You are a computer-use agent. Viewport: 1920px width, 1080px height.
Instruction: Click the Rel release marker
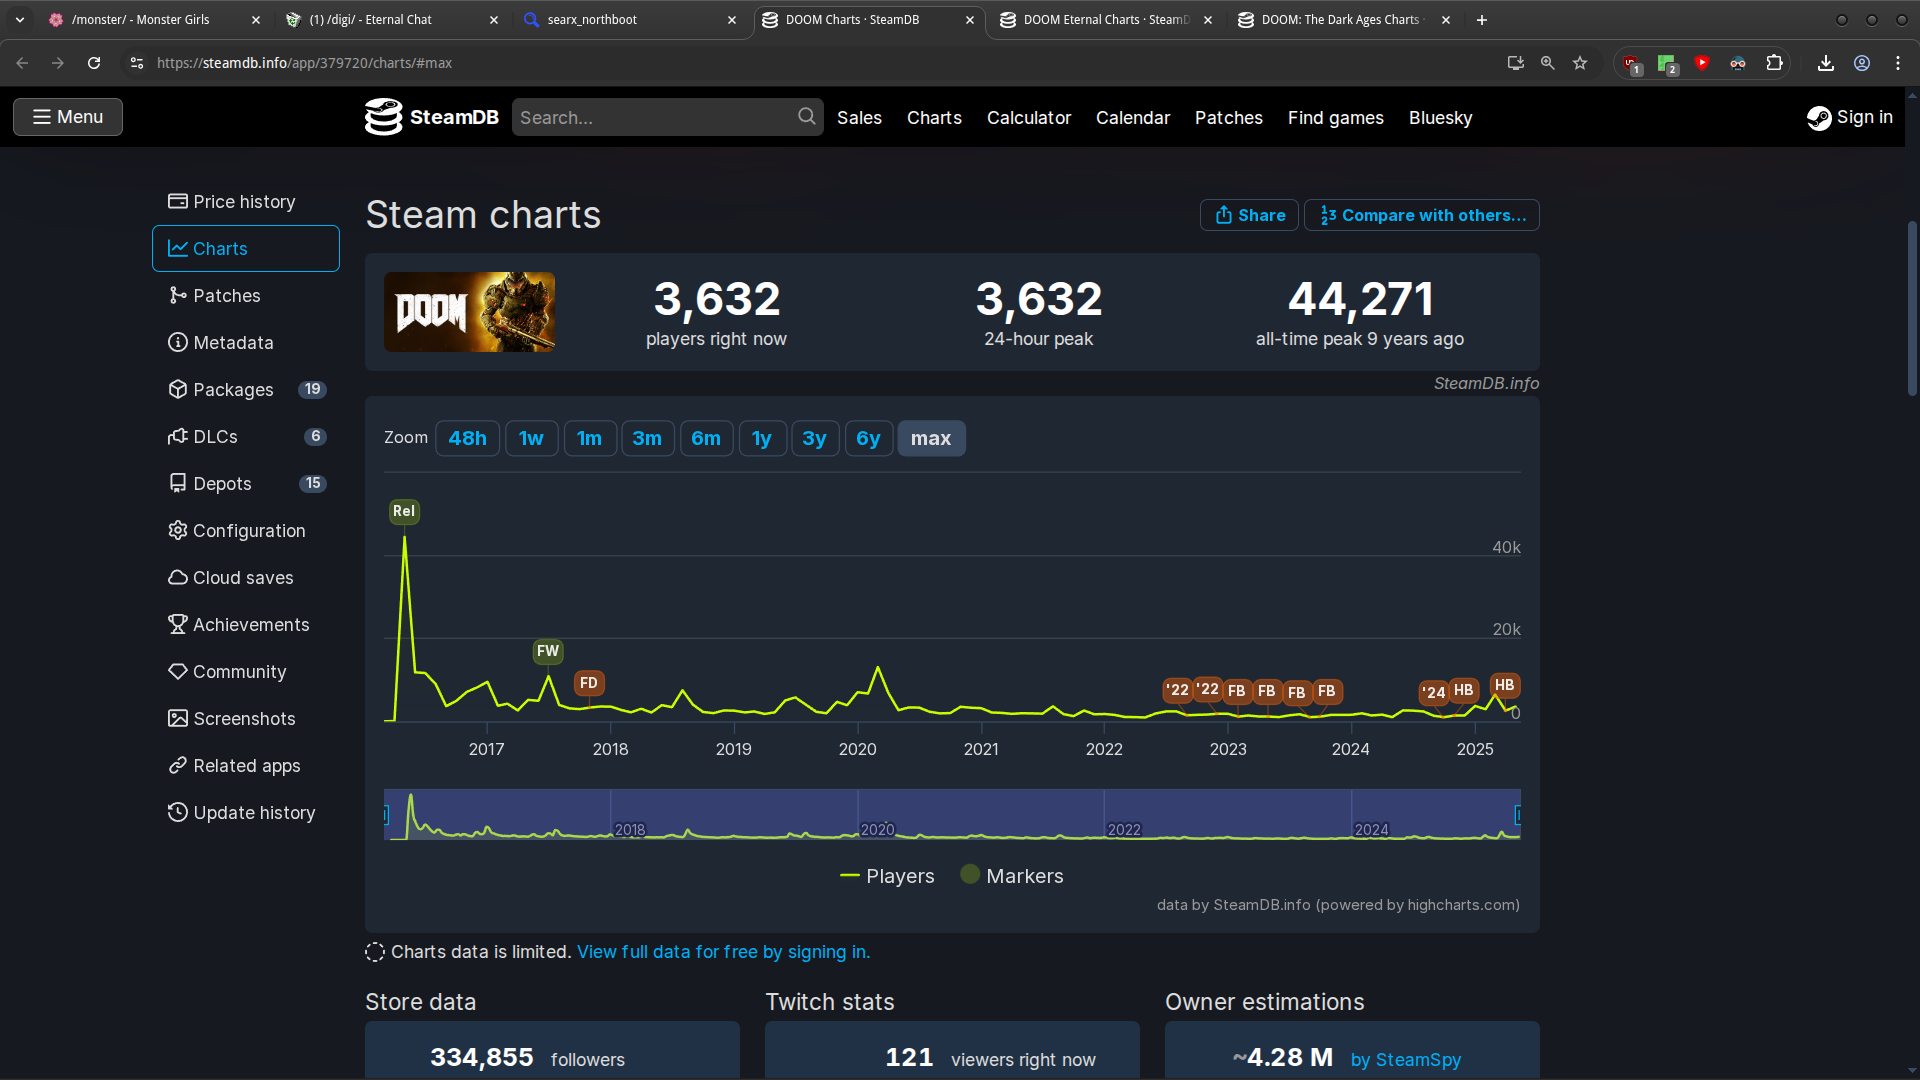coord(404,511)
